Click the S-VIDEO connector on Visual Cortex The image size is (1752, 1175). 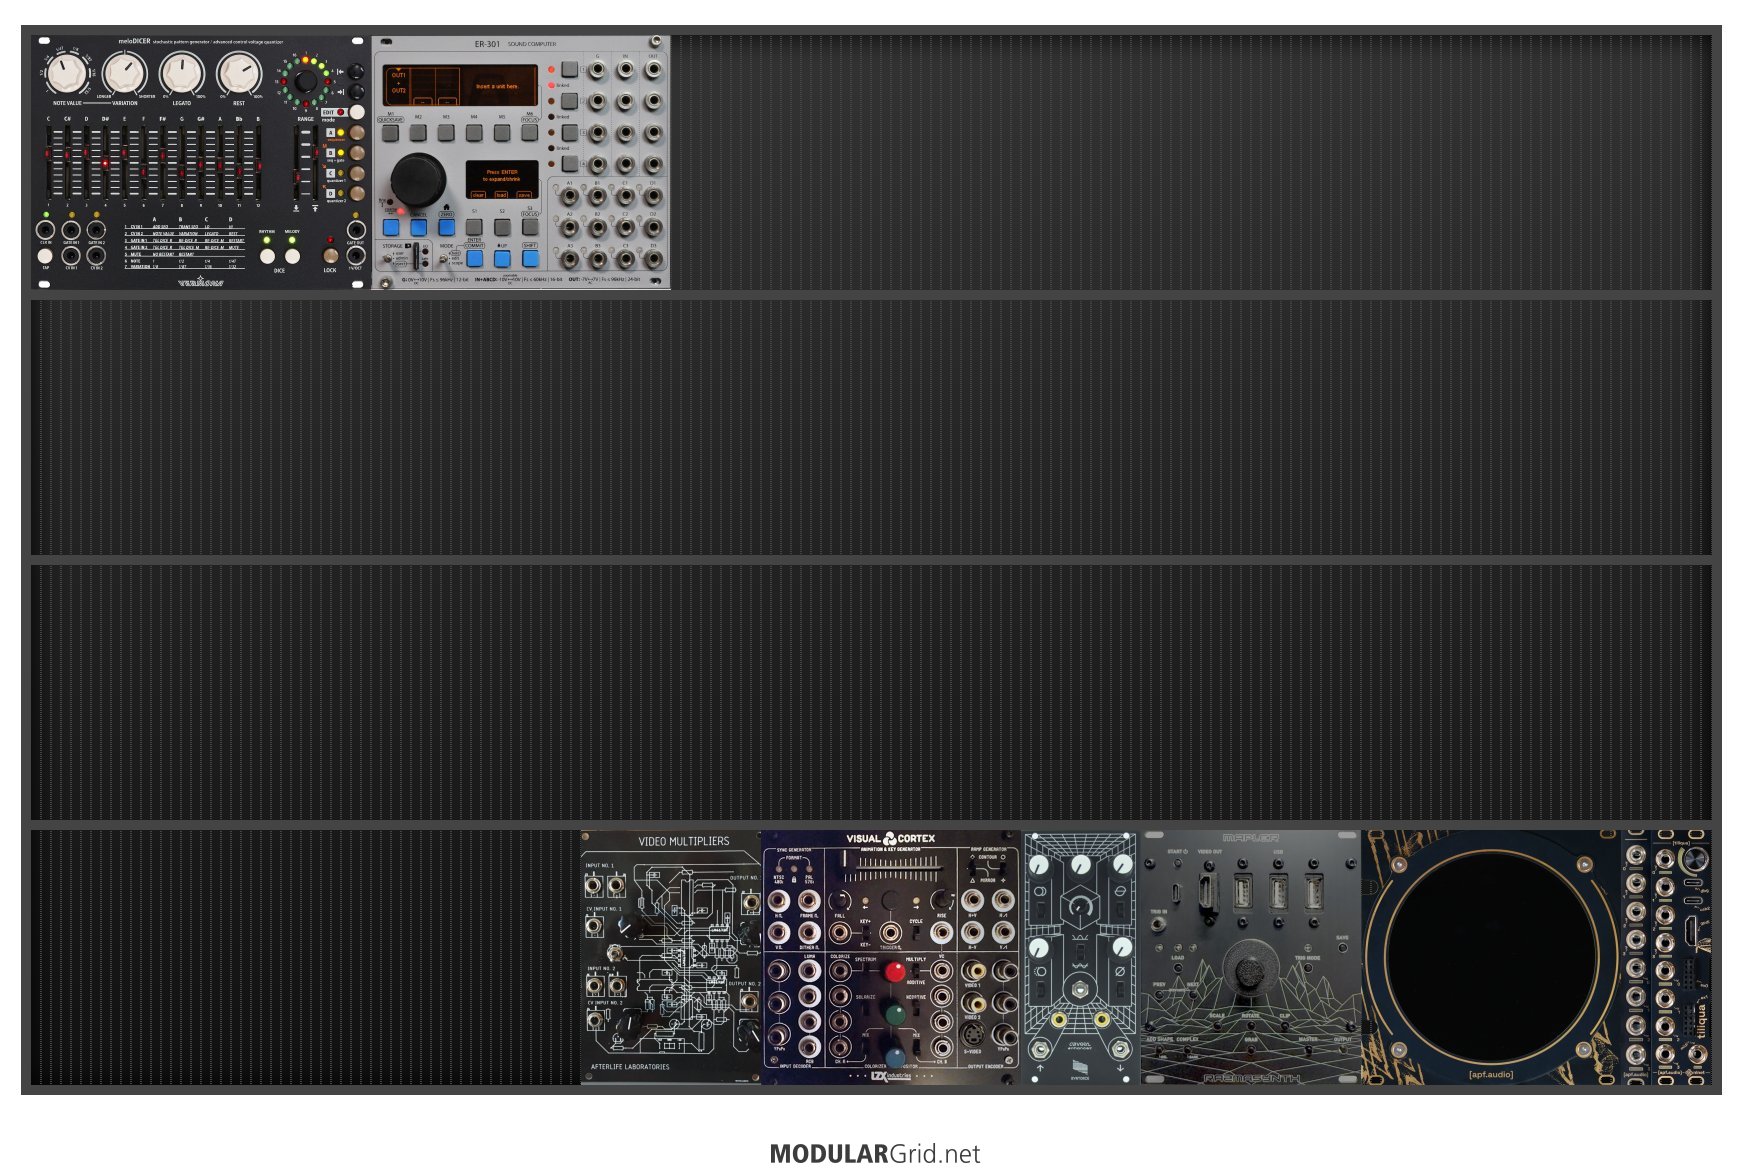[x=972, y=1037]
